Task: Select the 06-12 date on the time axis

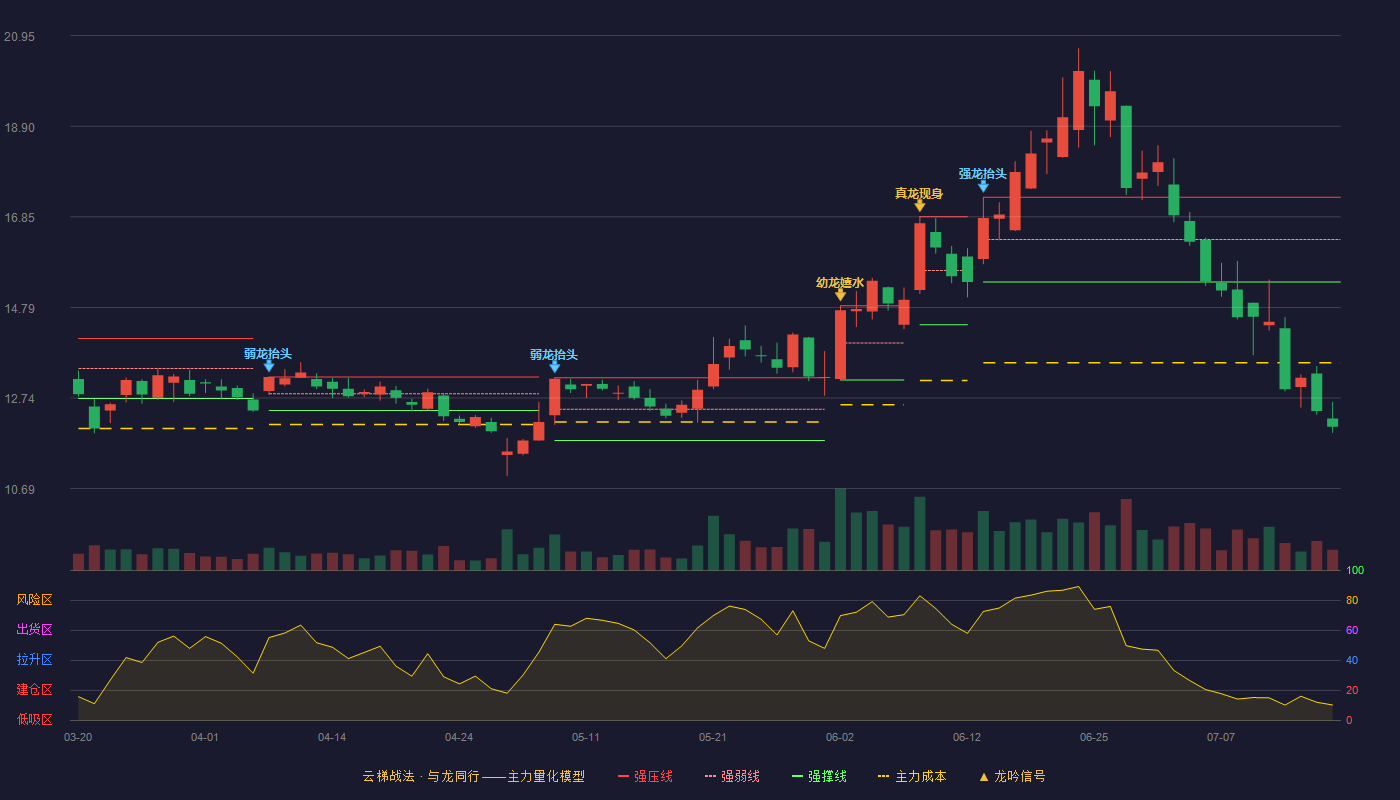Action: coord(967,737)
